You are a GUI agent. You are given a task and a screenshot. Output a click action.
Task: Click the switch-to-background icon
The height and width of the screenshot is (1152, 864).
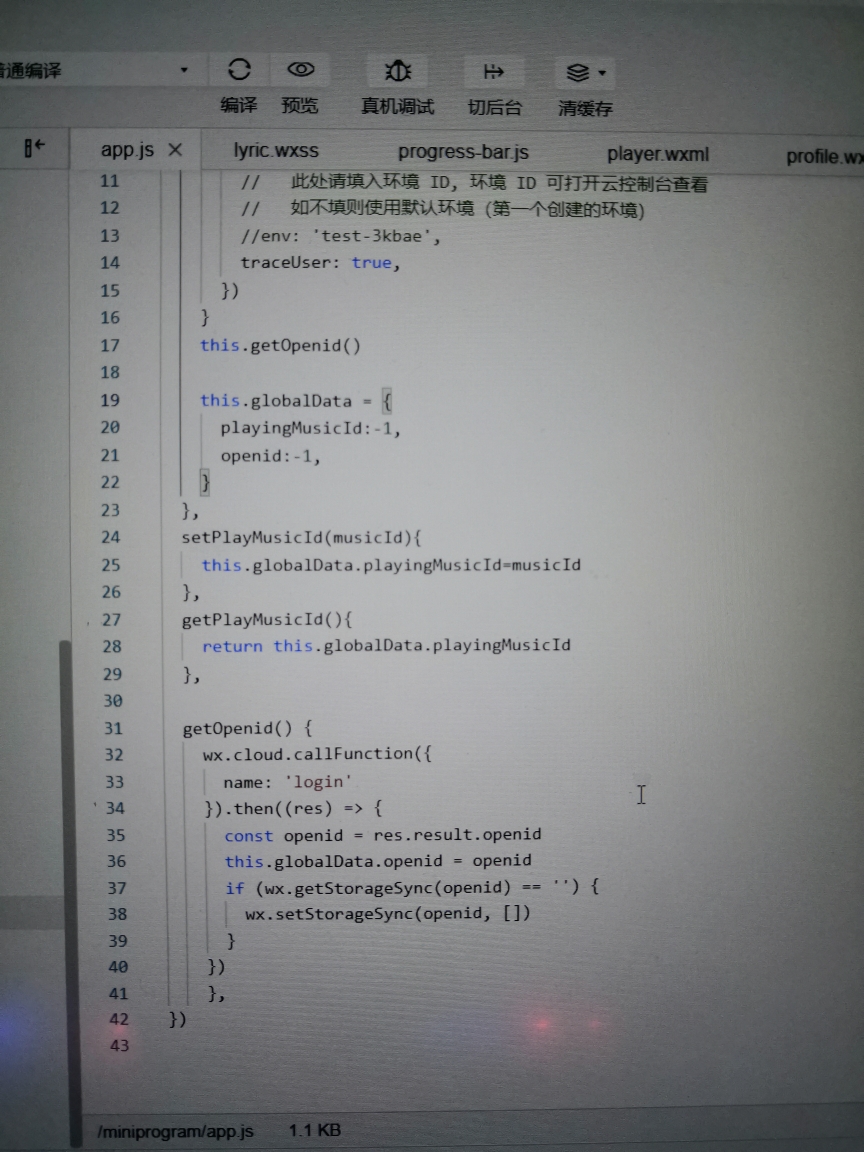click(493, 72)
